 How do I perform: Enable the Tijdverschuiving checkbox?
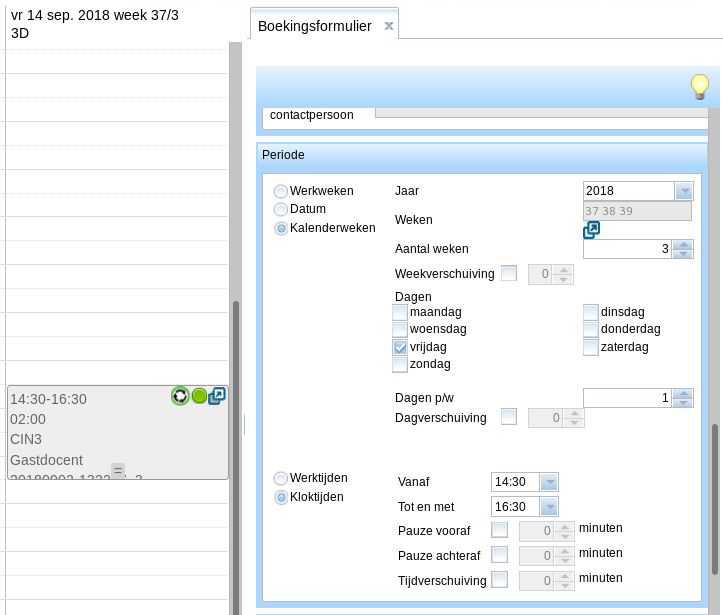(x=499, y=580)
